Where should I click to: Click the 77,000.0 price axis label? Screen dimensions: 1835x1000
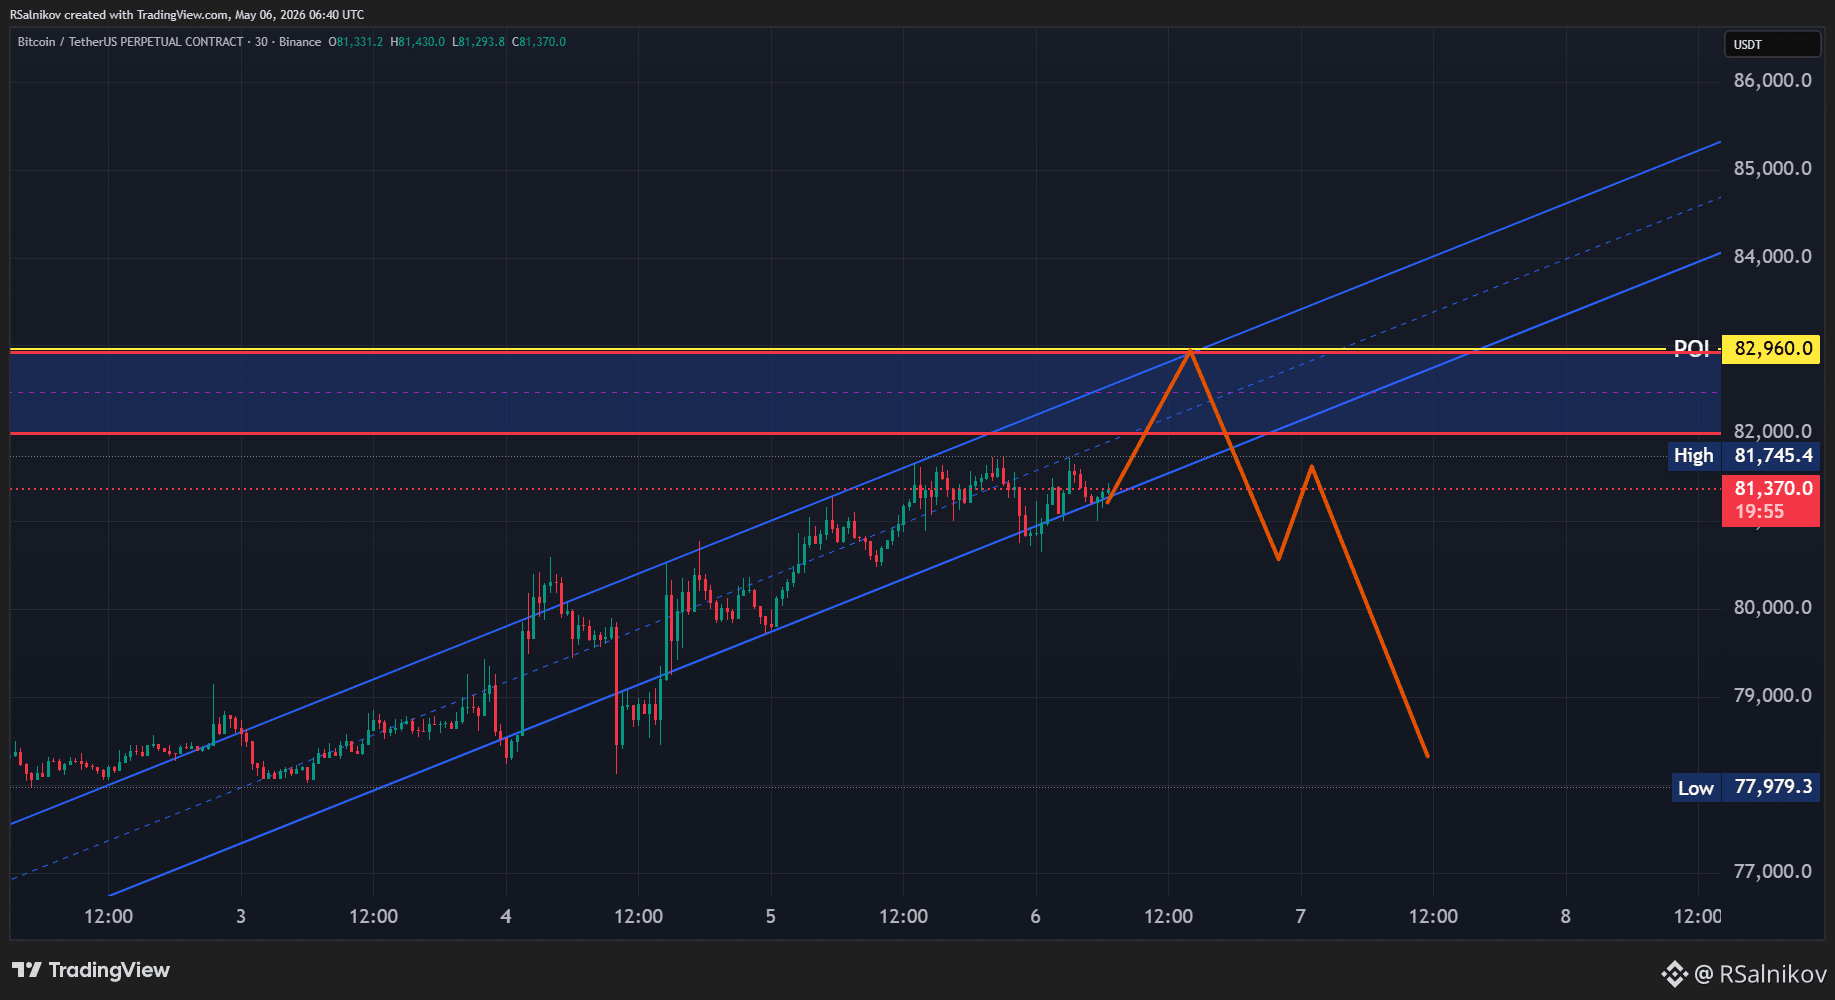(x=1772, y=872)
